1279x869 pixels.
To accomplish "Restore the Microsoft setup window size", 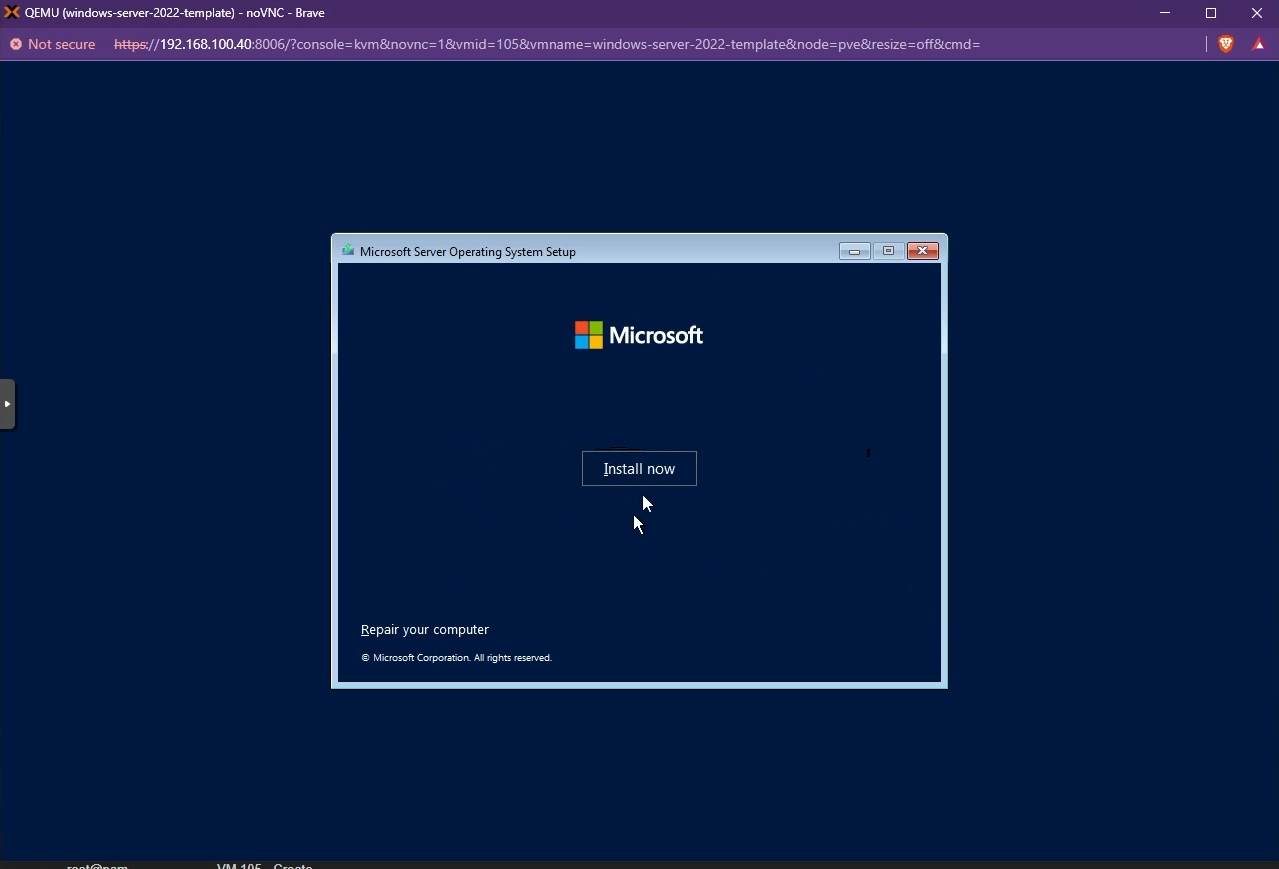I will click(888, 251).
